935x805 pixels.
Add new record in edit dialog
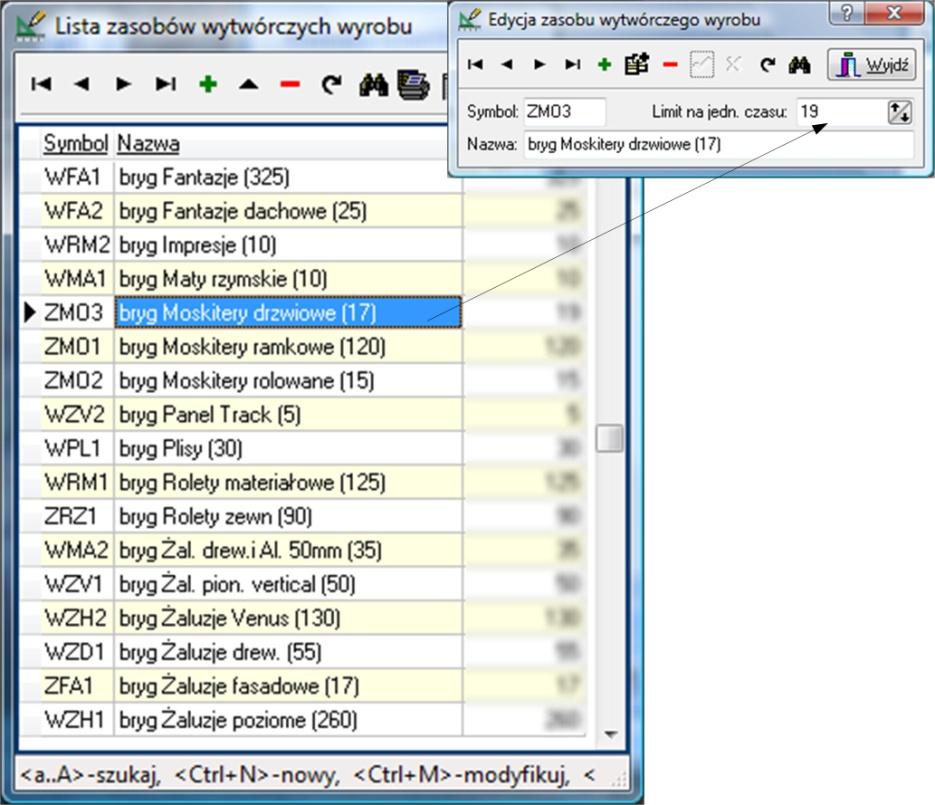coord(605,64)
